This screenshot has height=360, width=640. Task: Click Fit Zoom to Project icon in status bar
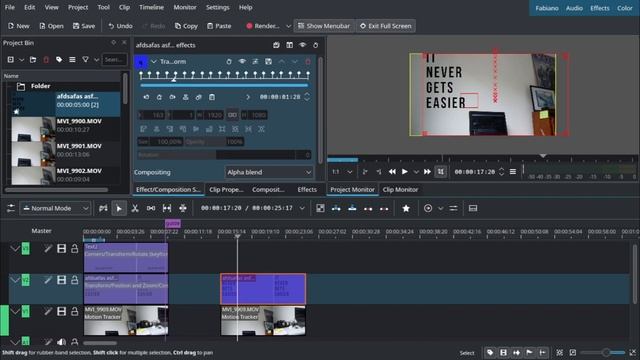(560, 352)
